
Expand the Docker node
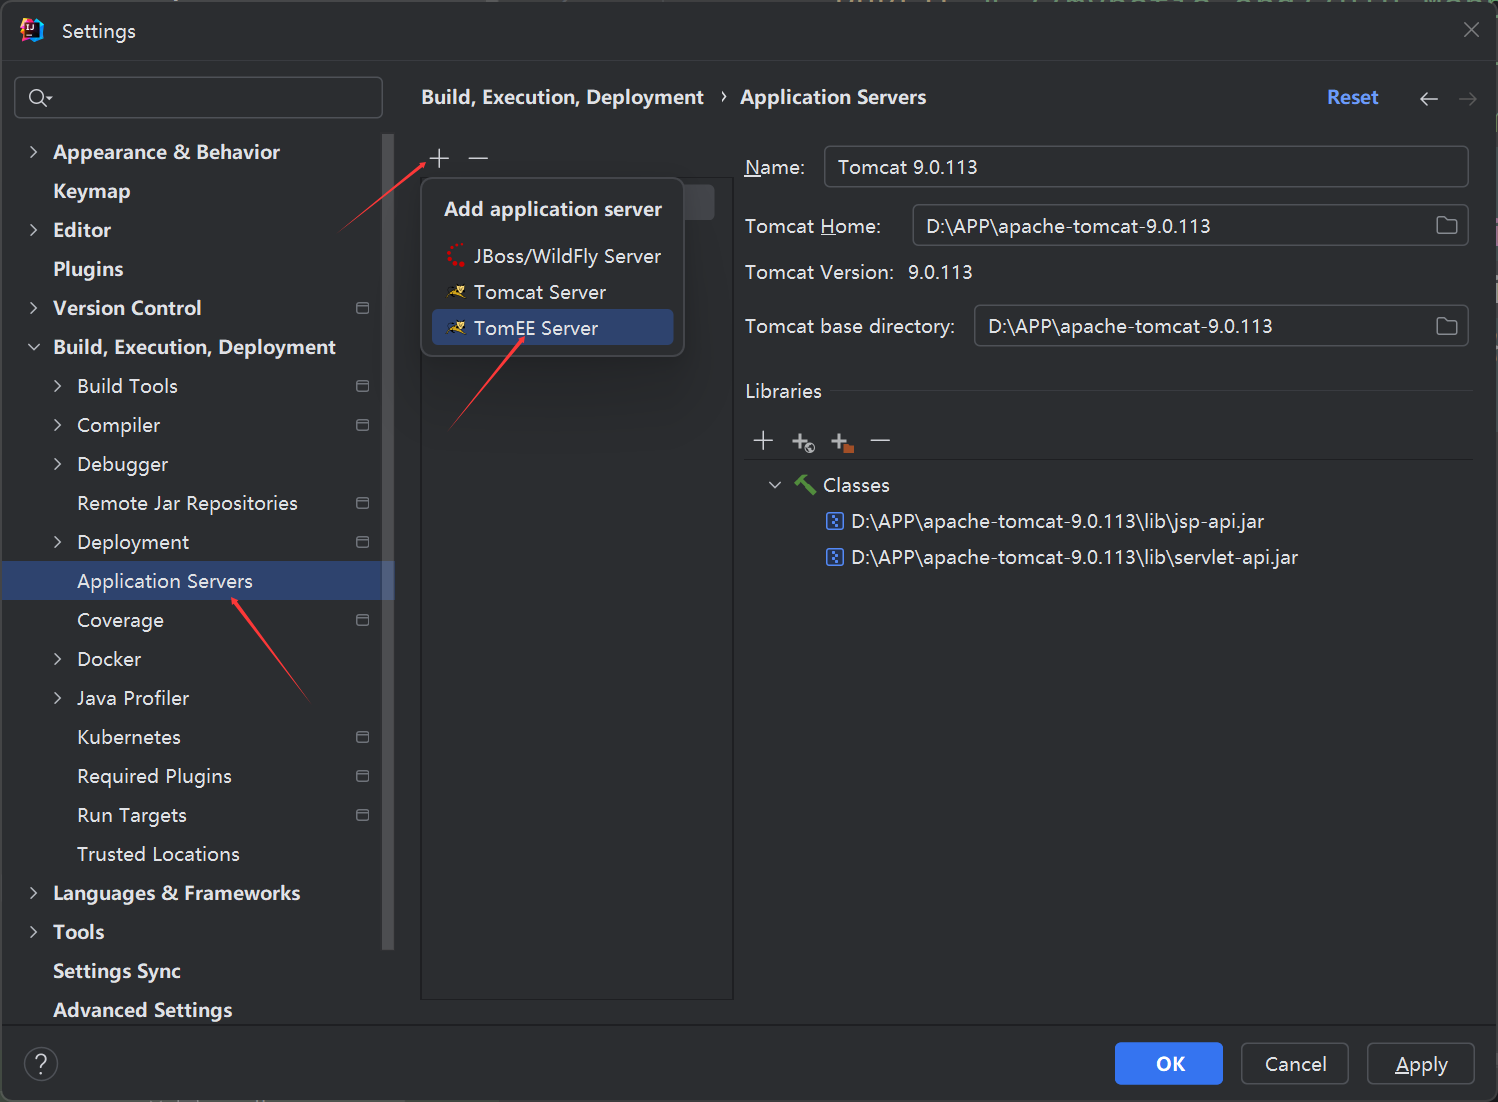pos(57,659)
